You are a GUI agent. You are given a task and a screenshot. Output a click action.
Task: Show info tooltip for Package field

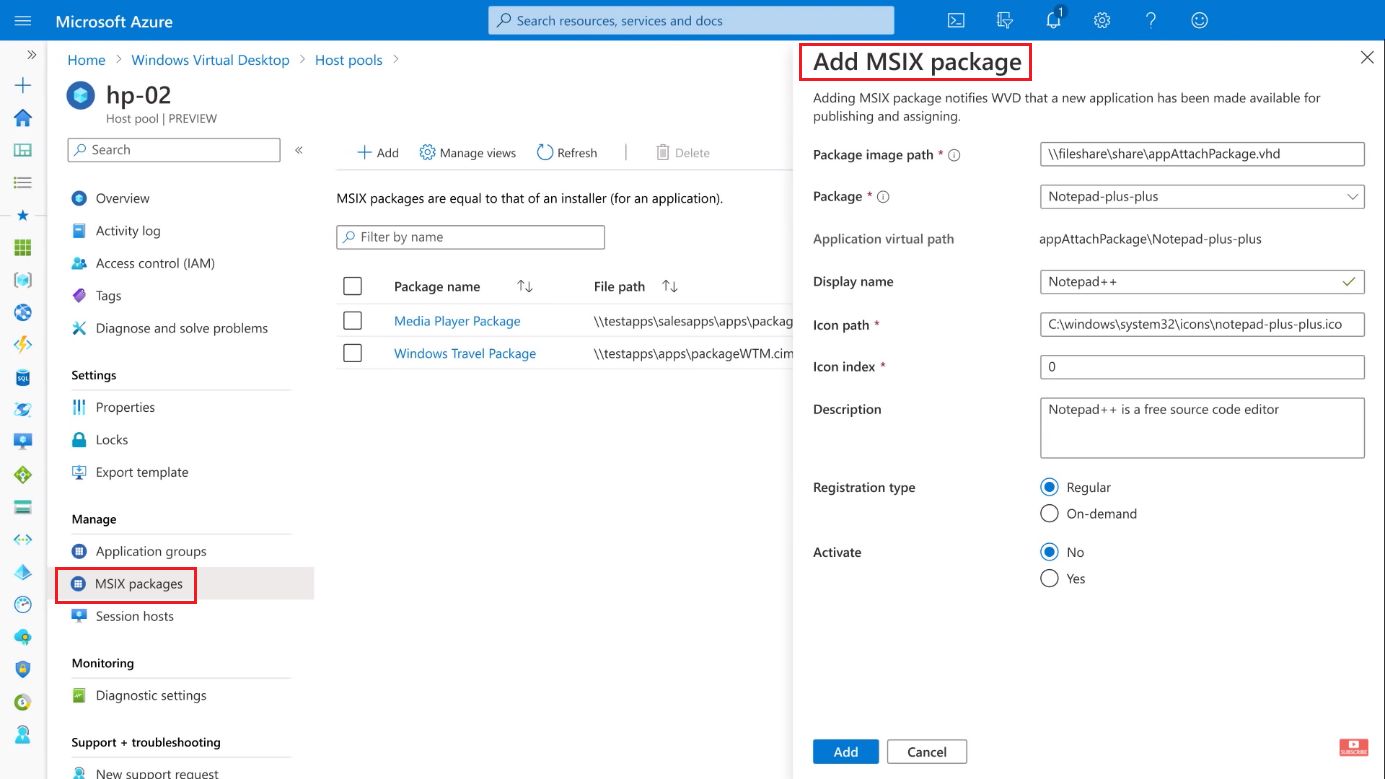coord(883,197)
